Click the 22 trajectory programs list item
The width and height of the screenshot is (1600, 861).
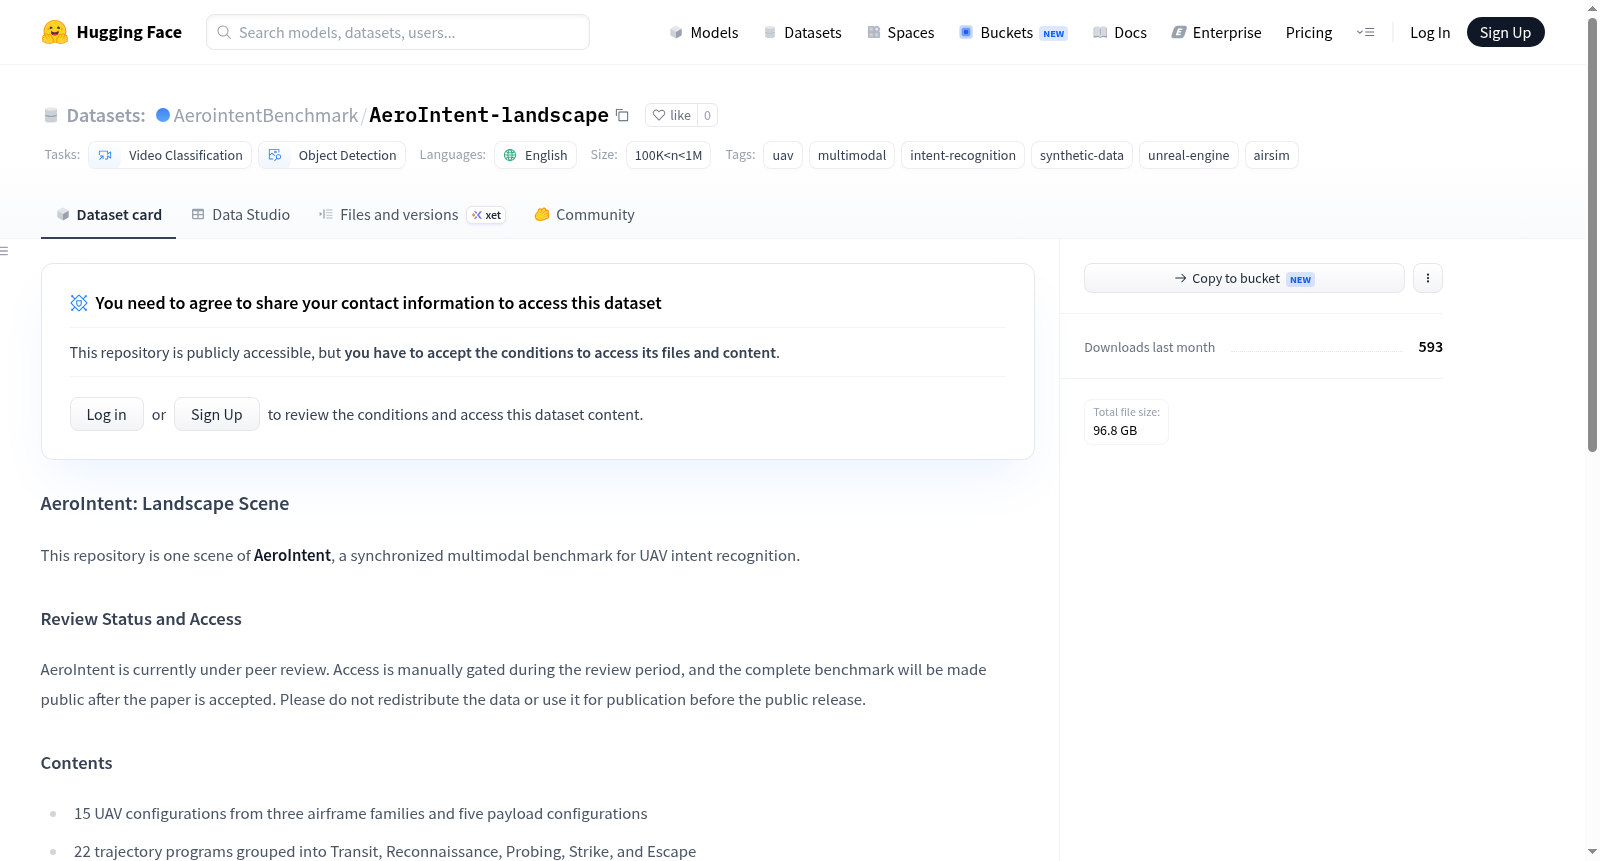point(385,852)
